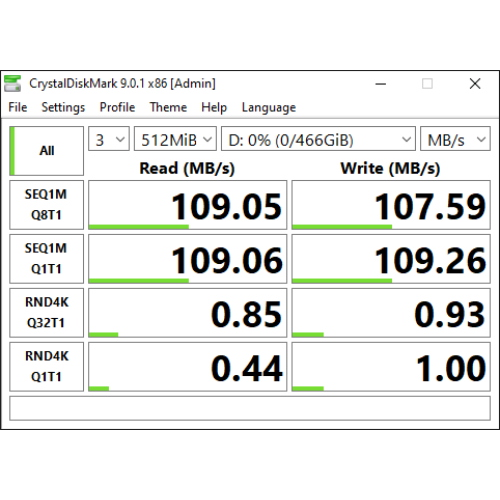
Task: Close the CrystalDiskMark window
Action: (475, 84)
